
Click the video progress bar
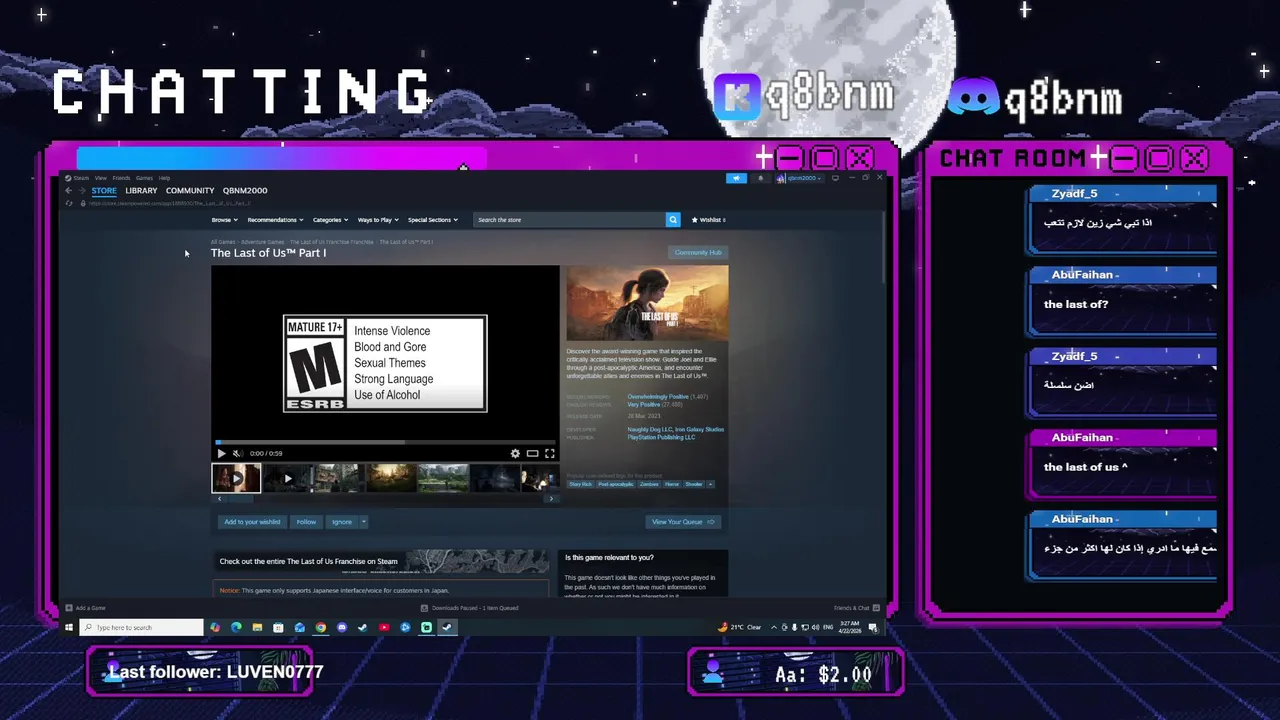coord(385,442)
